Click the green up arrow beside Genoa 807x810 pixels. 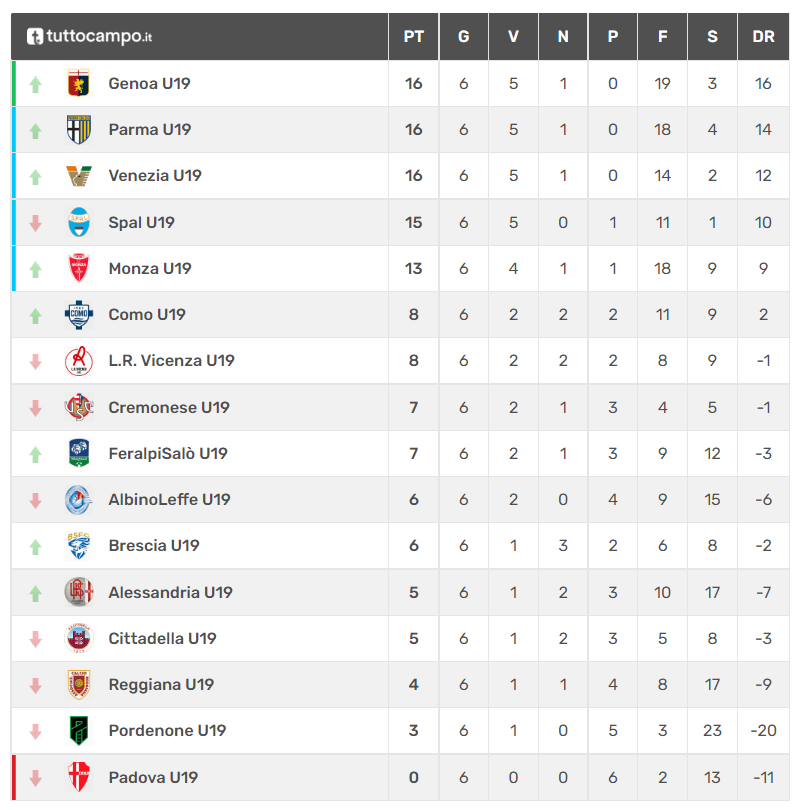[35, 84]
